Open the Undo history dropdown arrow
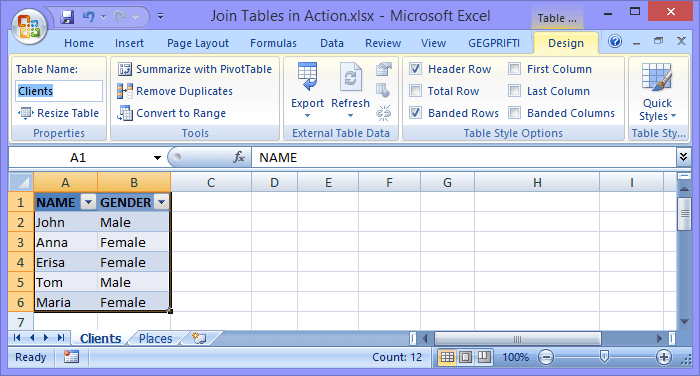 point(104,17)
